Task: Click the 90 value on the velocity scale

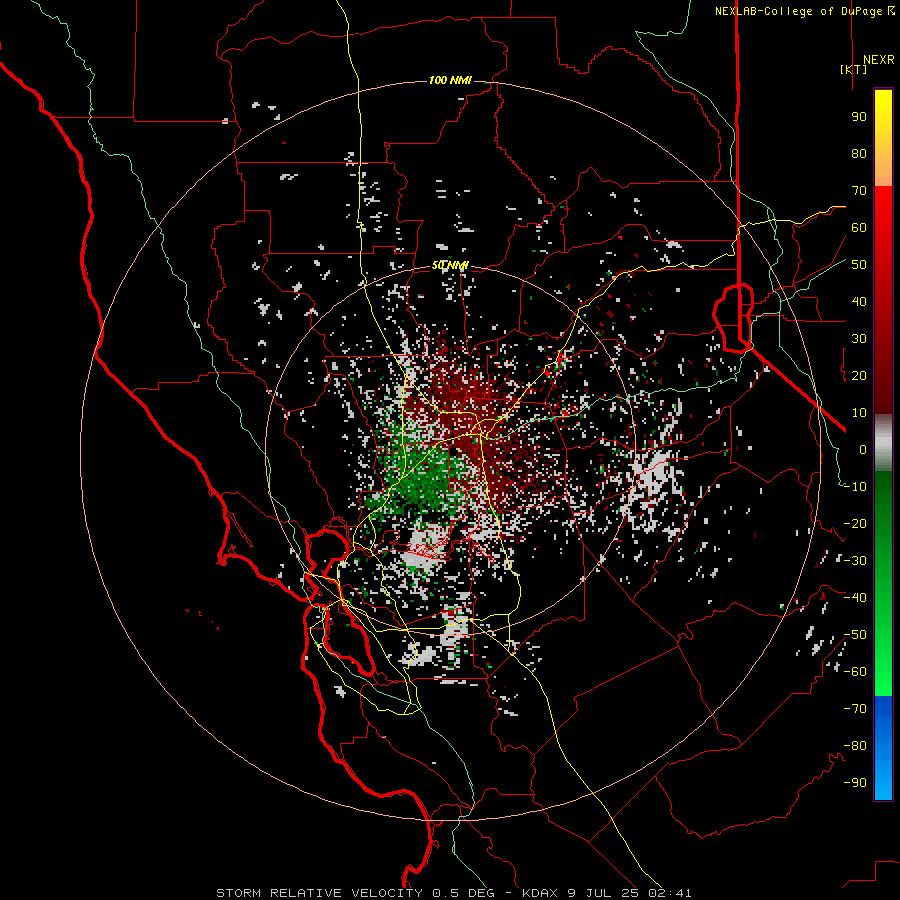Action: (859, 117)
